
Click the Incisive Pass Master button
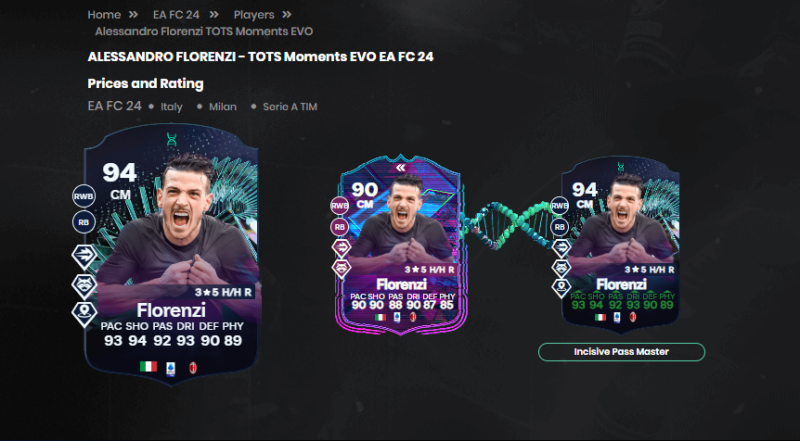tap(621, 352)
